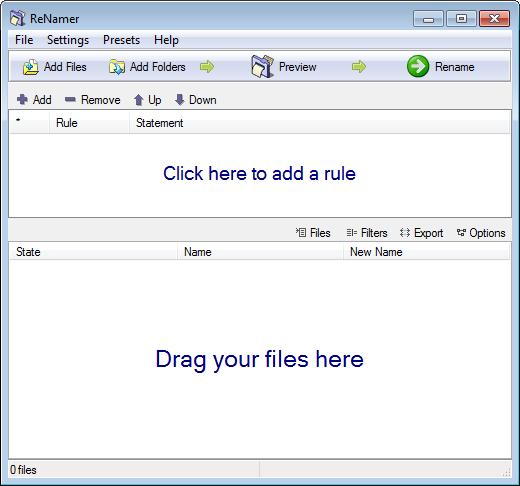
Task: Sort files by State column header
Action: pyautogui.click(x=93, y=252)
